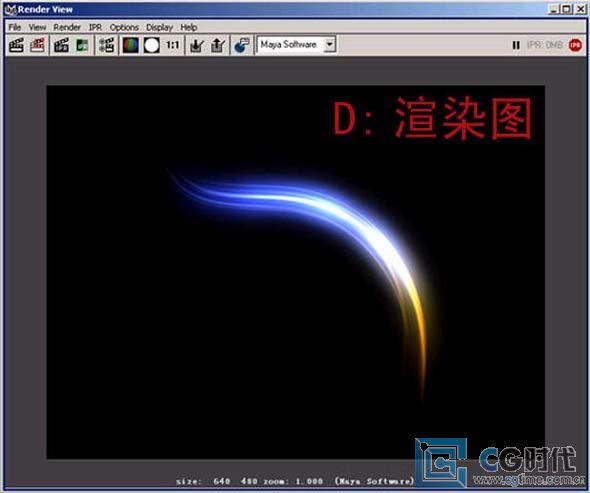Image resolution: width=590 pixels, height=493 pixels.
Task: Open the Display menu
Action: coord(160,27)
